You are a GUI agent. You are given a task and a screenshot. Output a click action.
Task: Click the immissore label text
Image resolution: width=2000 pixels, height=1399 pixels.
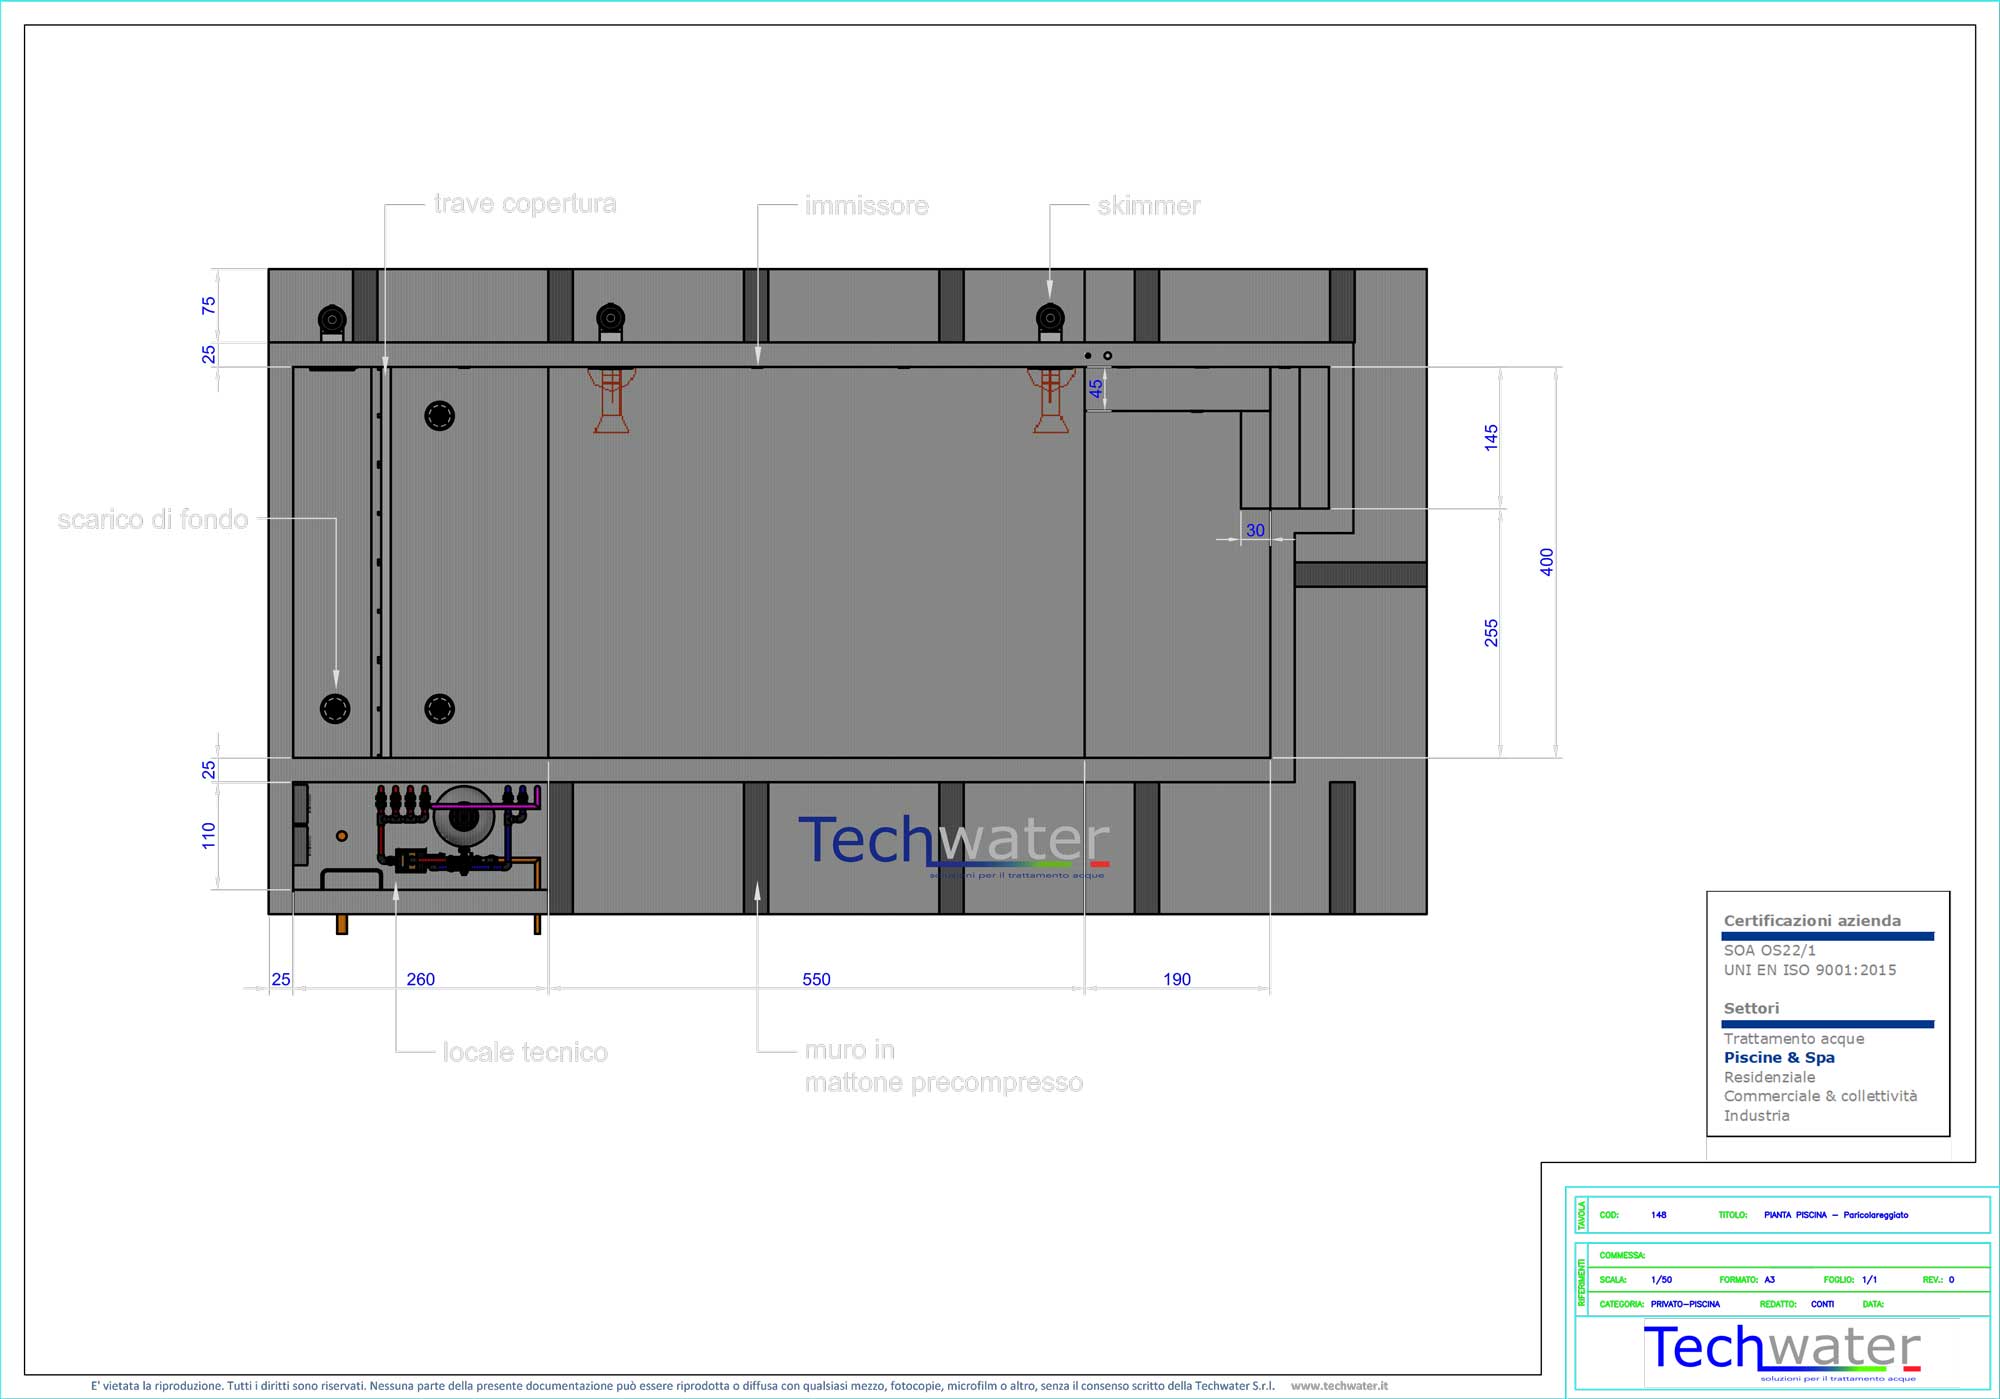coord(866,205)
